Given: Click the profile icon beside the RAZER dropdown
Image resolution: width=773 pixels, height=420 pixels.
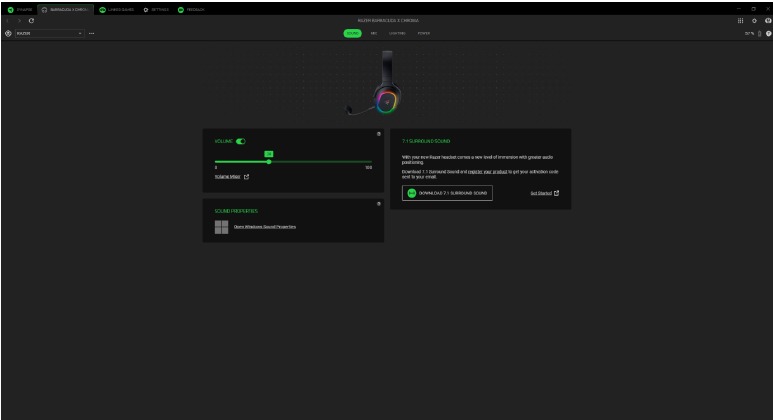Looking at the screenshot, I should (8, 34).
